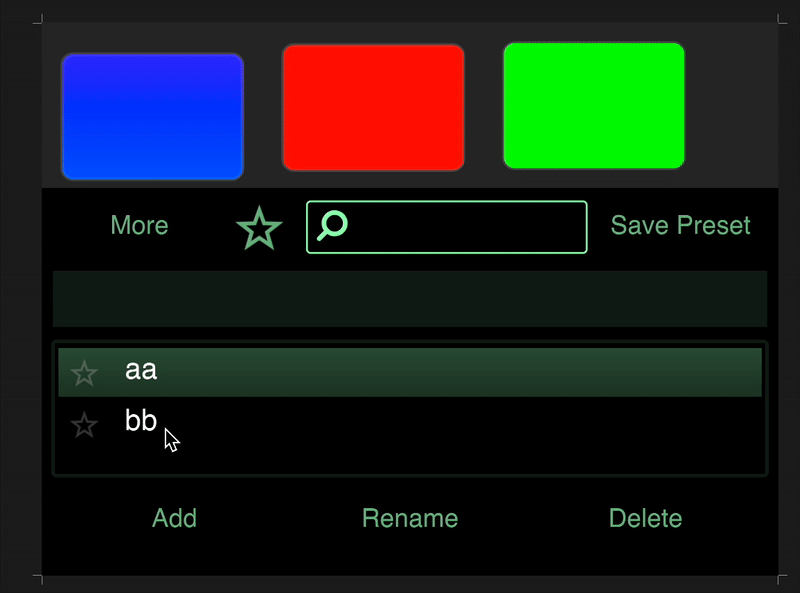800x593 pixels.
Task: Click the empty dark bar below search
Action: 410,298
